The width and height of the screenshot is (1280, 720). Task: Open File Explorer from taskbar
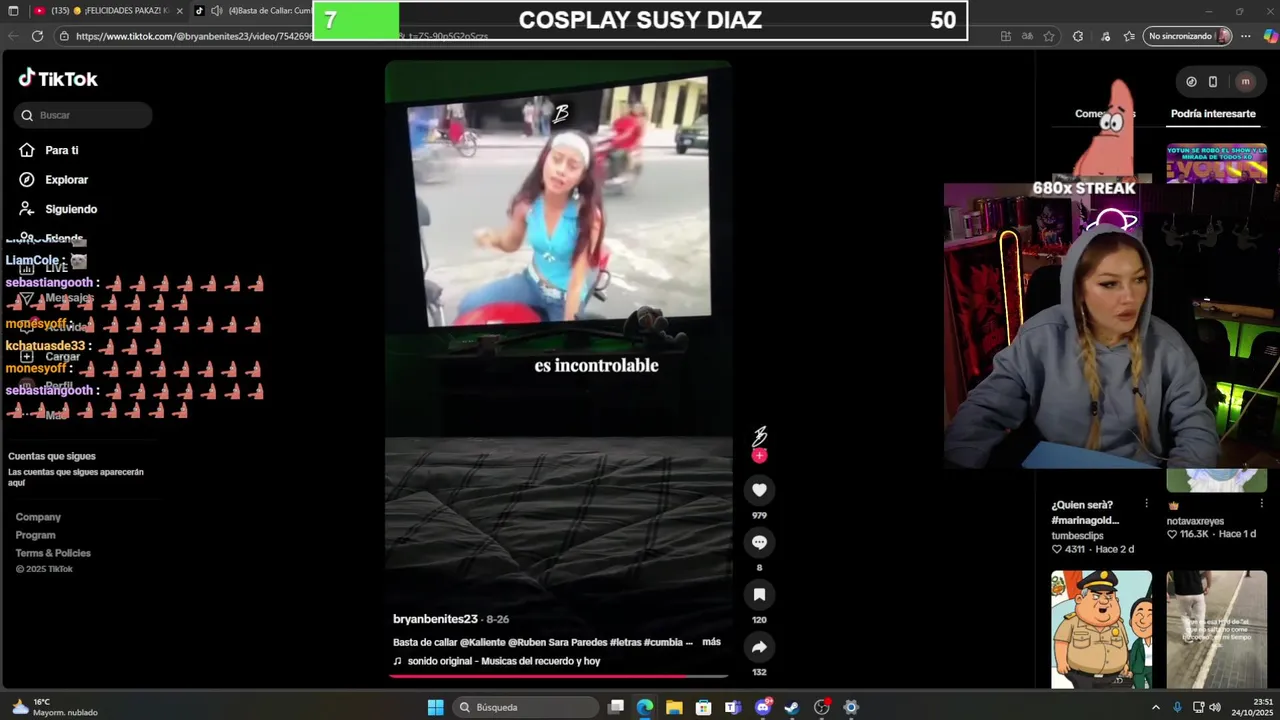(x=674, y=707)
